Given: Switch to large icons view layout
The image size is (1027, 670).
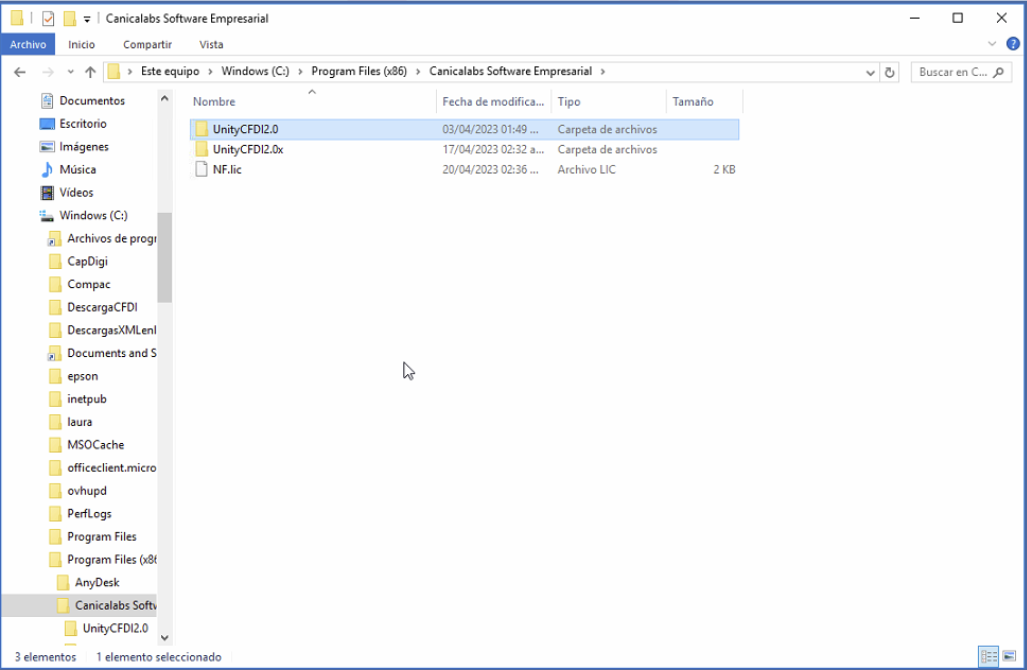Looking at the screenshot, I should (1009, 656).
